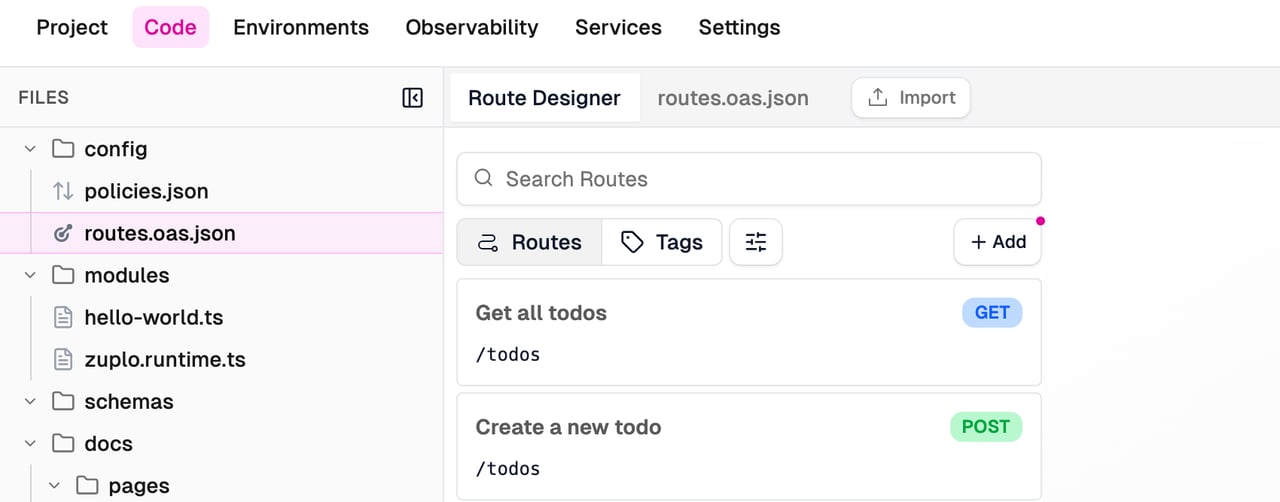
Task: Collapse the pages folder chevron
Action: [55, 485]
